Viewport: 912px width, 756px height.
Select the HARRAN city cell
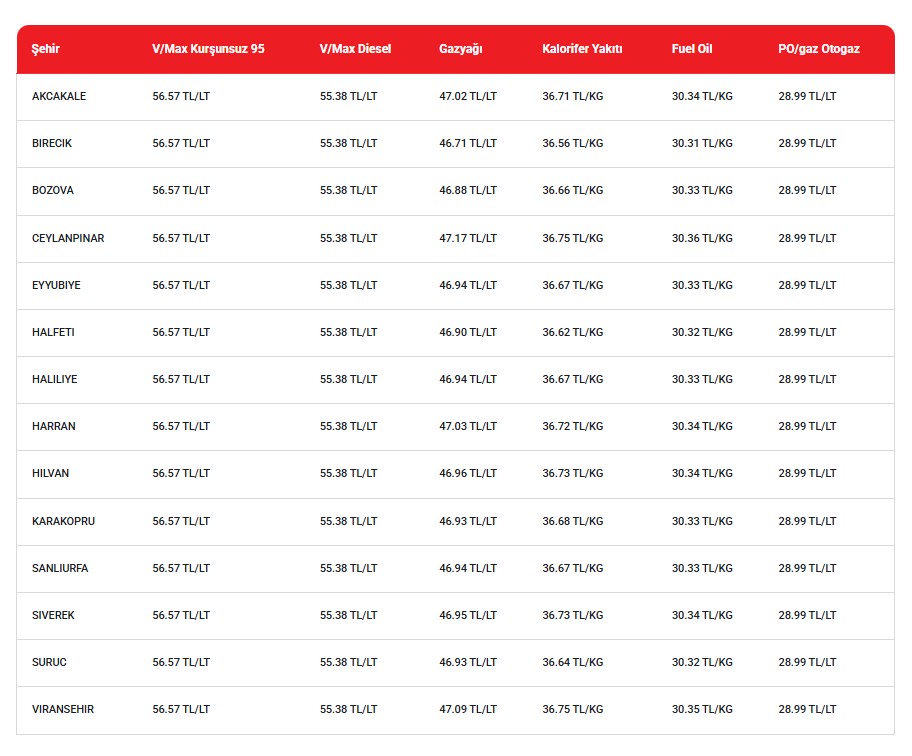(x=54, y=426)
